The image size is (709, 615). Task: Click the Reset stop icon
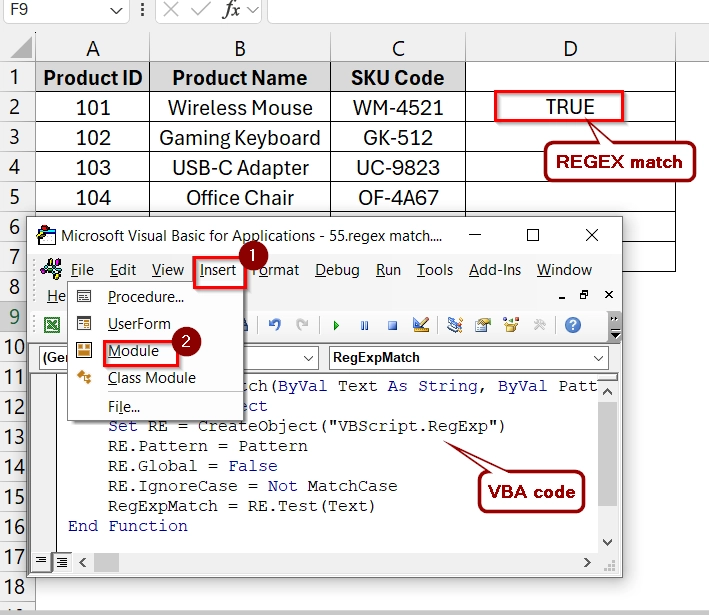(392, 325)
